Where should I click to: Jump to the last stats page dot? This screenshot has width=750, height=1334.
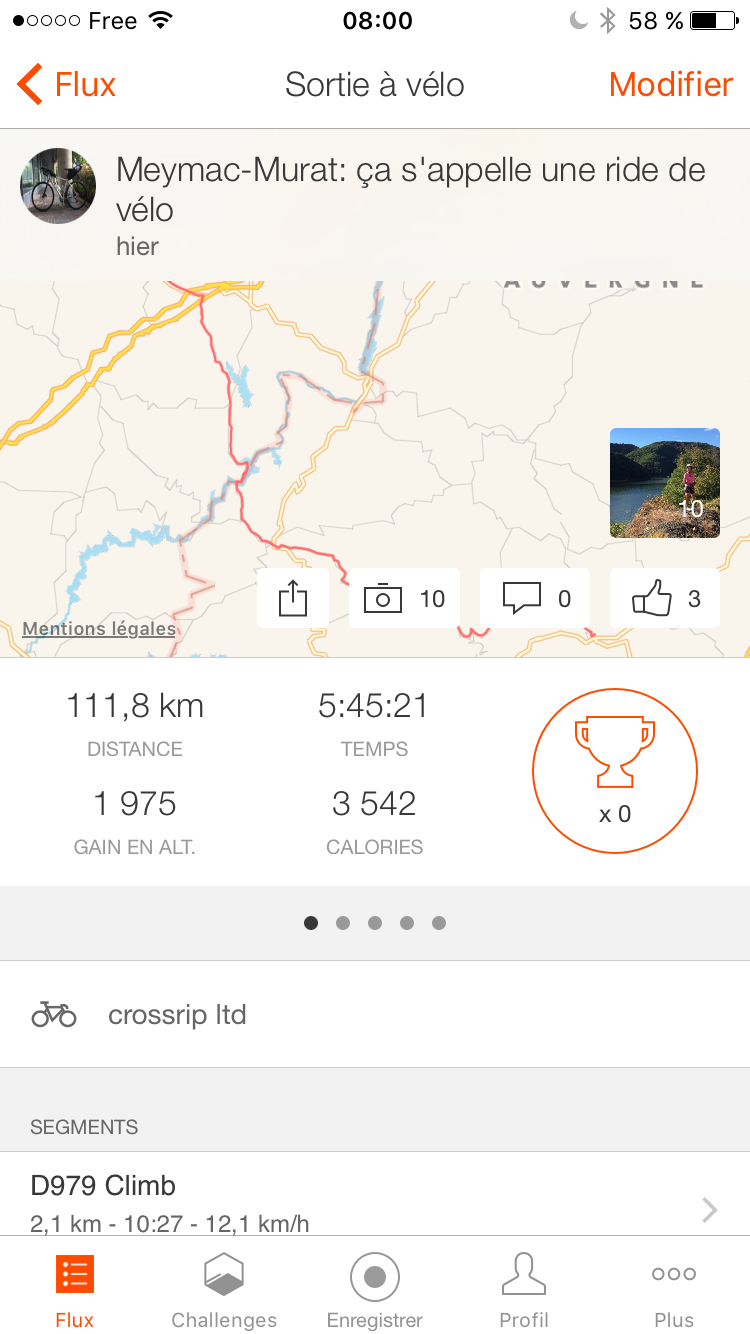[x=439, y=923]
